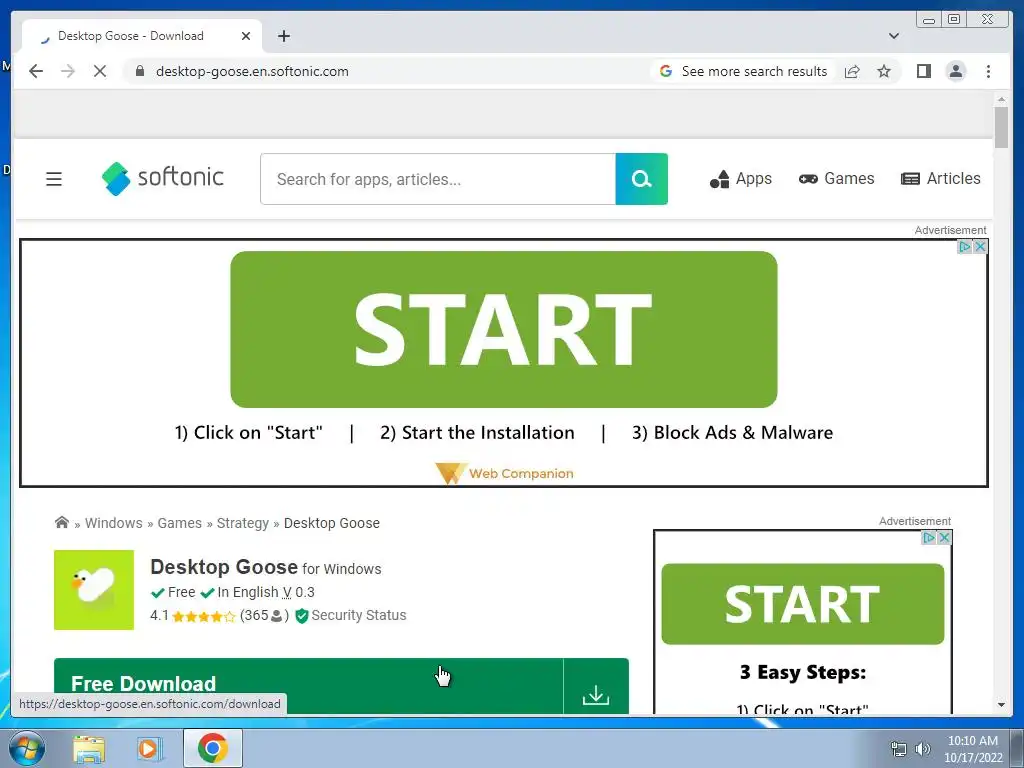Select the Desktop Goose - Download tab
Screen dimensions: 1024x768
pyautogui.click(x=142, y=36)
